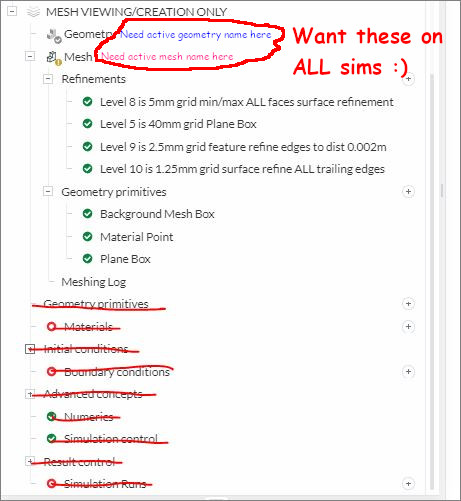
Task: Click the red status circle next to Materials
Action: 51,326
